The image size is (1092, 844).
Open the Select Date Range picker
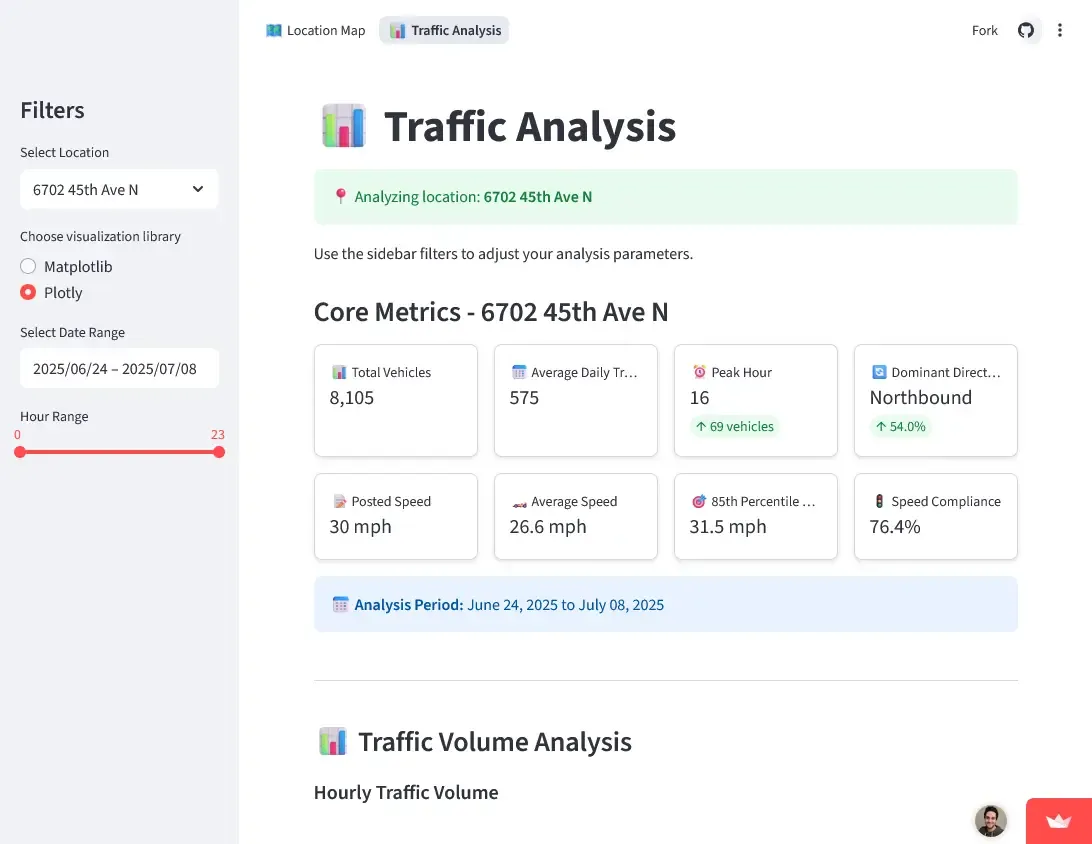pyautogui.click(x=119, y=368)
